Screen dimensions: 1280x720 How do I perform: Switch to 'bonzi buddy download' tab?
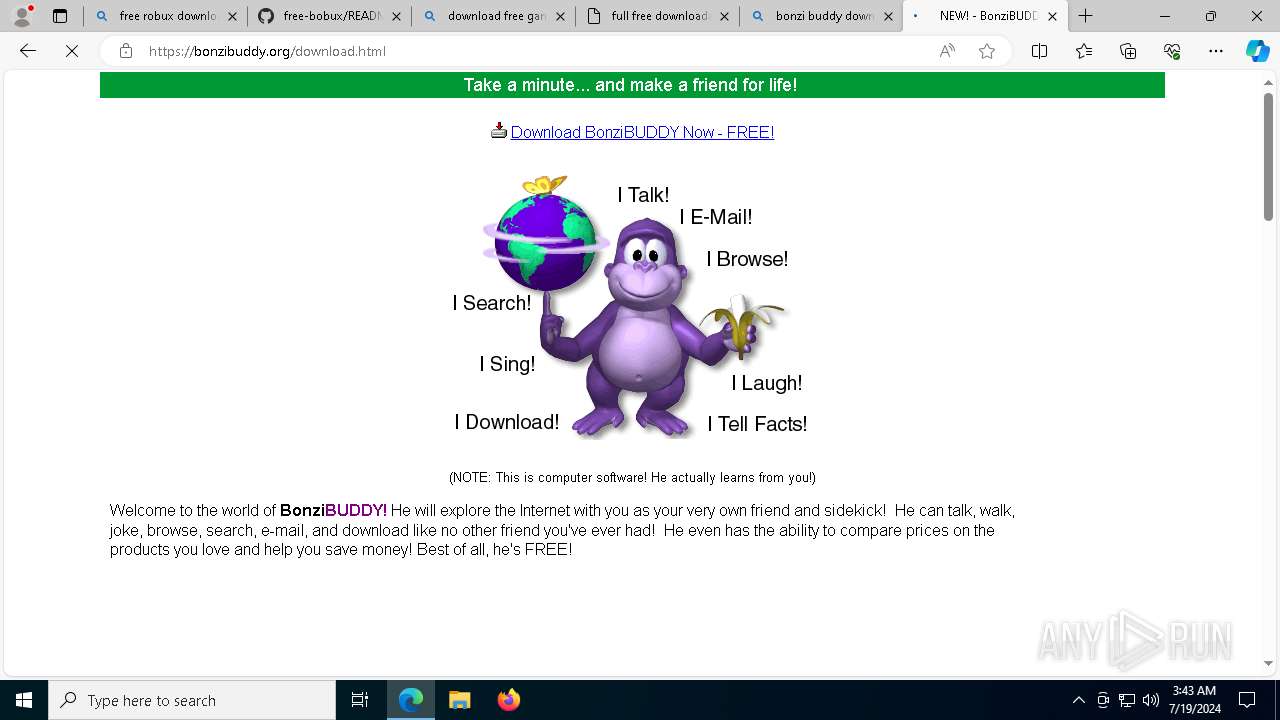click(821, 16)
